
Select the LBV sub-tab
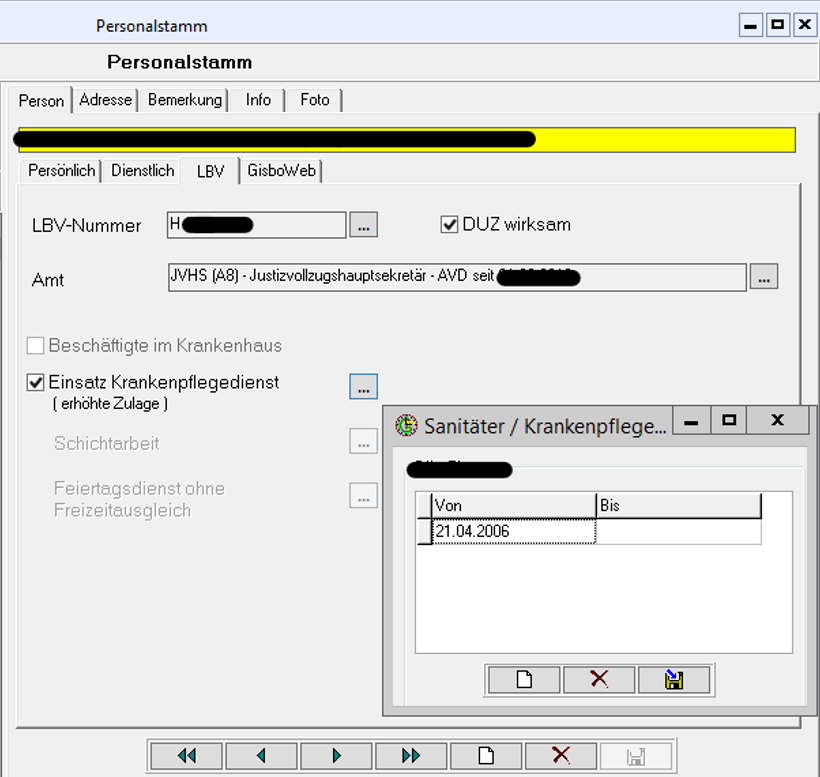(210, 170)
